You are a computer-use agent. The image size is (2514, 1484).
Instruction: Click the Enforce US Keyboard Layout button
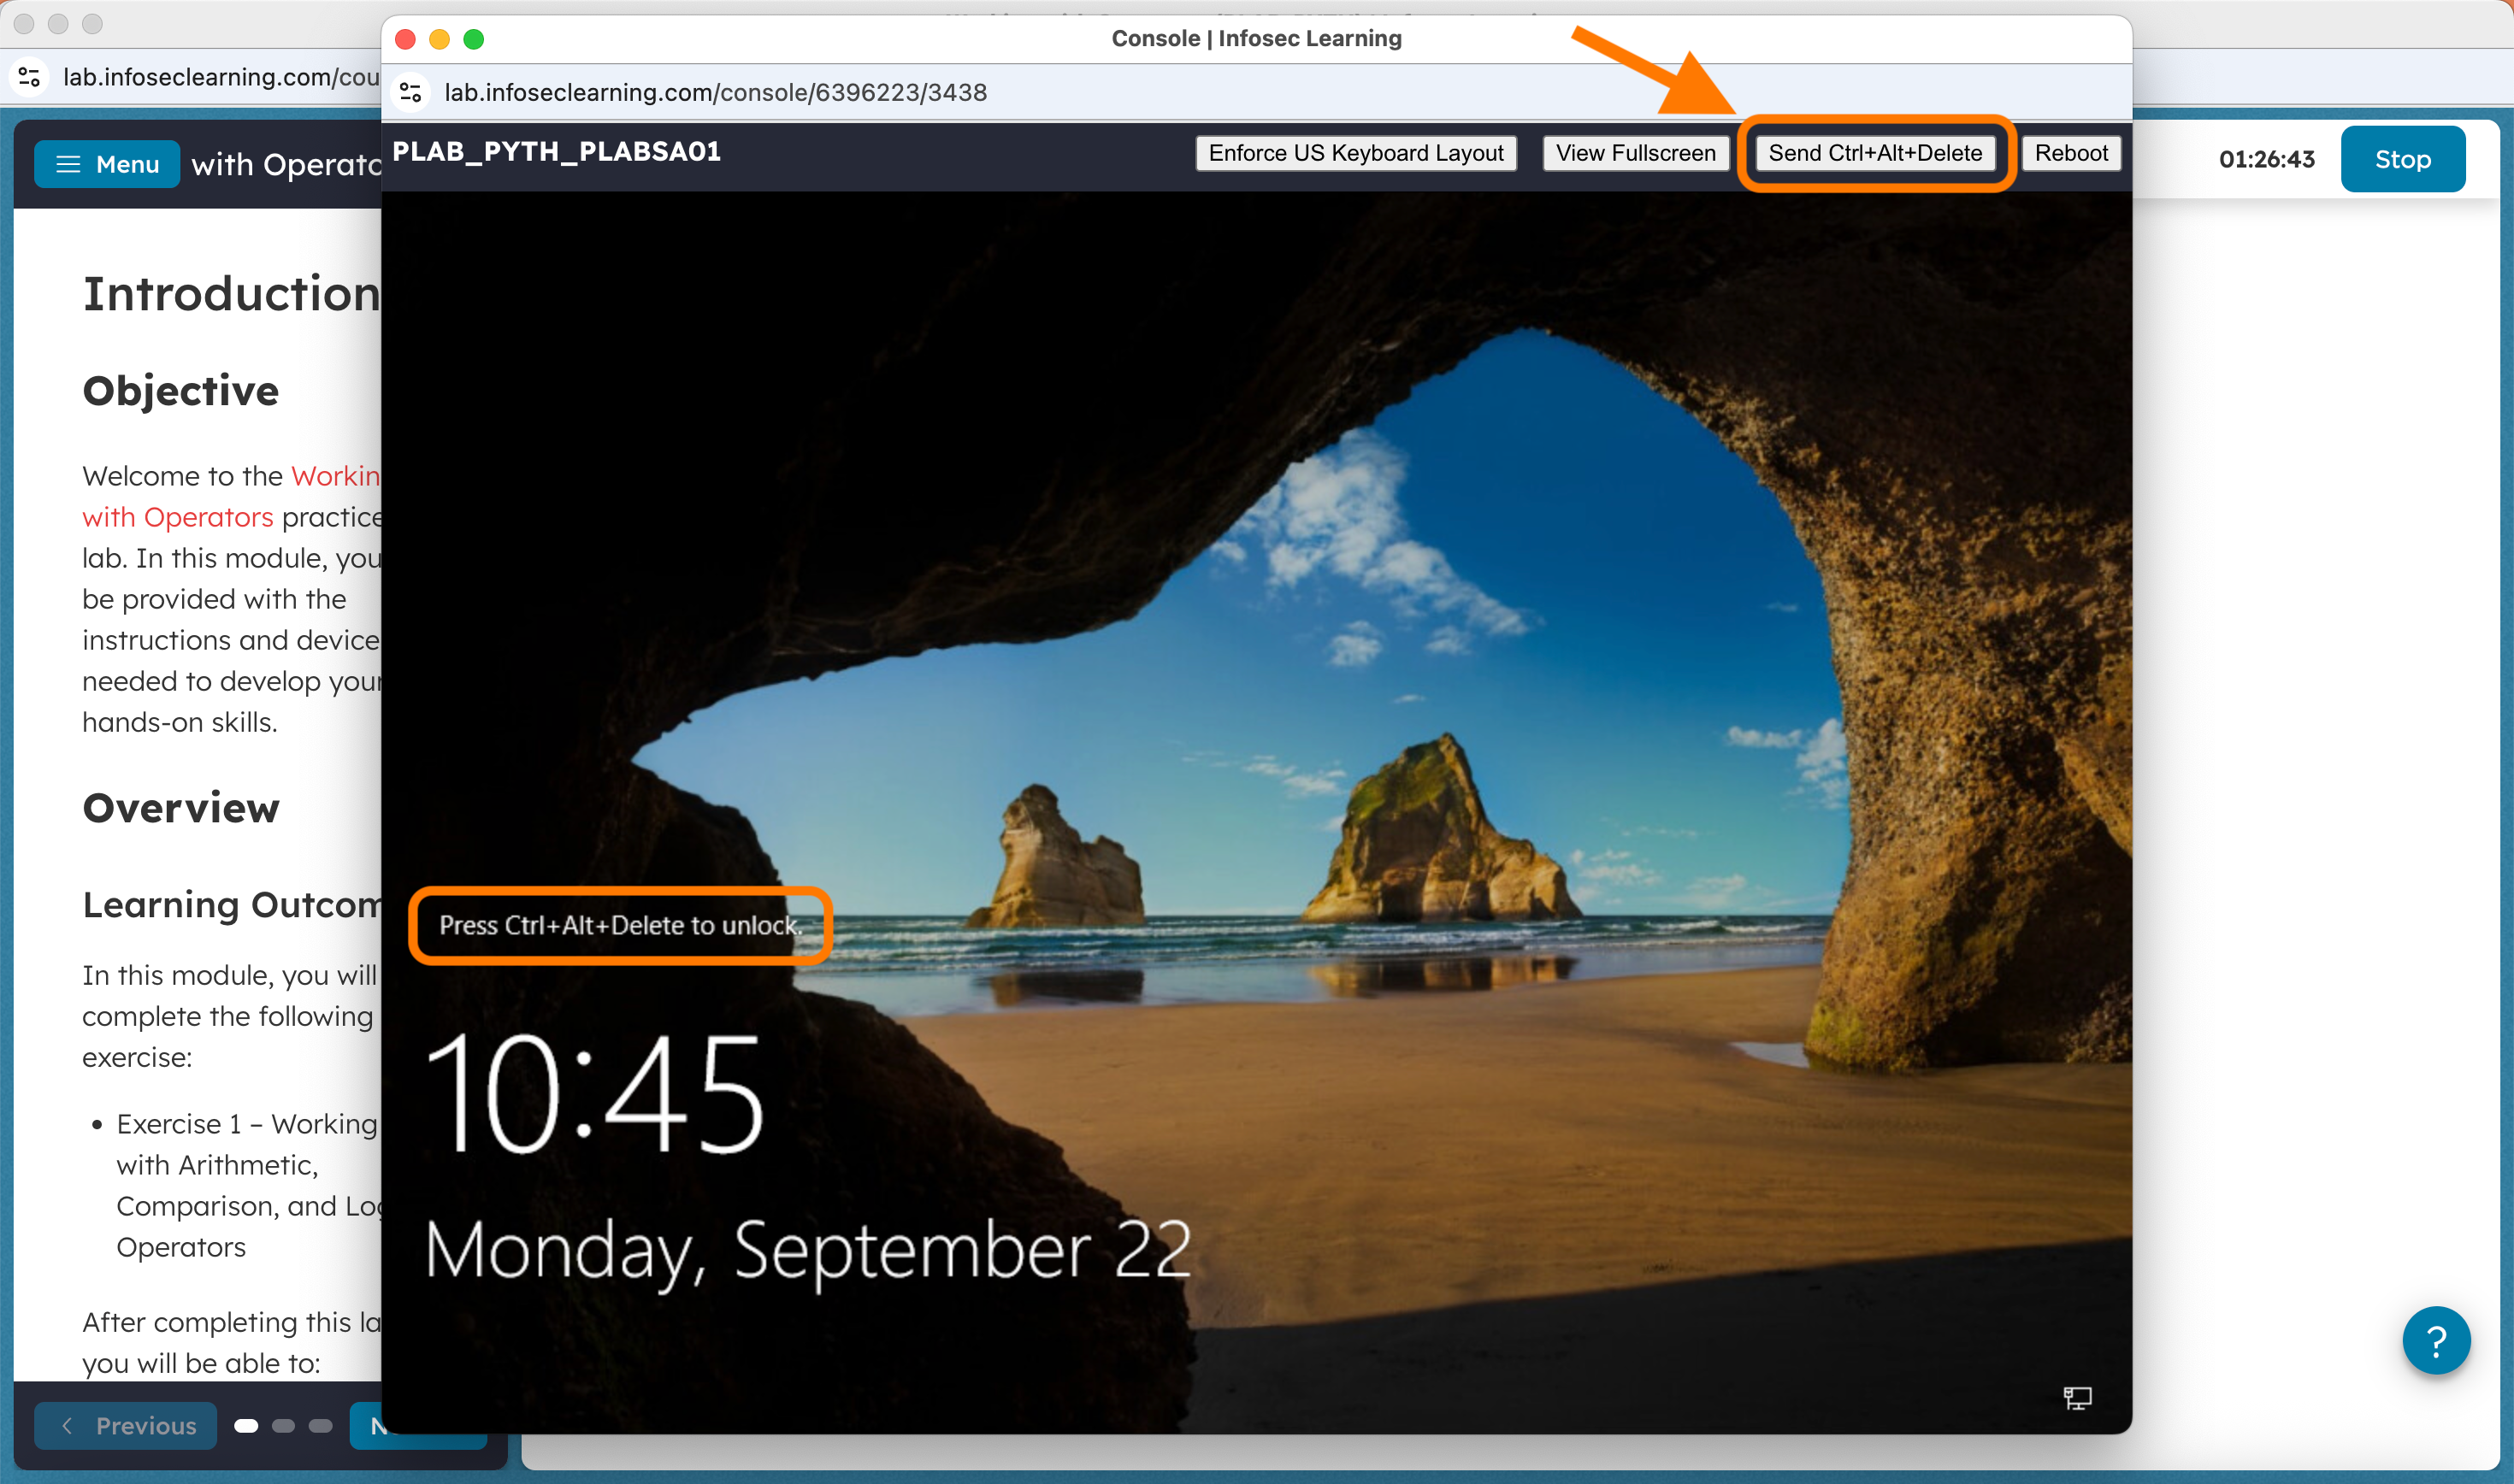(1355, 153)
